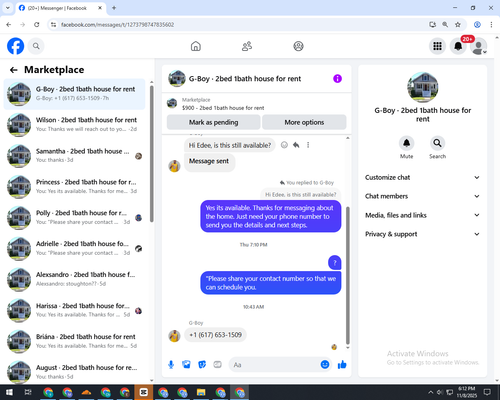
Task: Reload the page
Action: point(37,25)
